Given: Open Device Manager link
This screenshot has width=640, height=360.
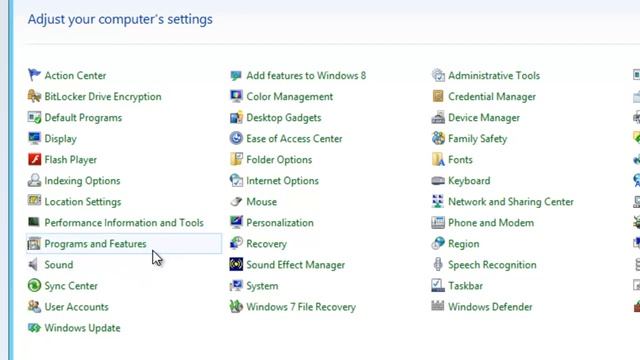Looking at the screenshot, I should (x=484, y=118).
